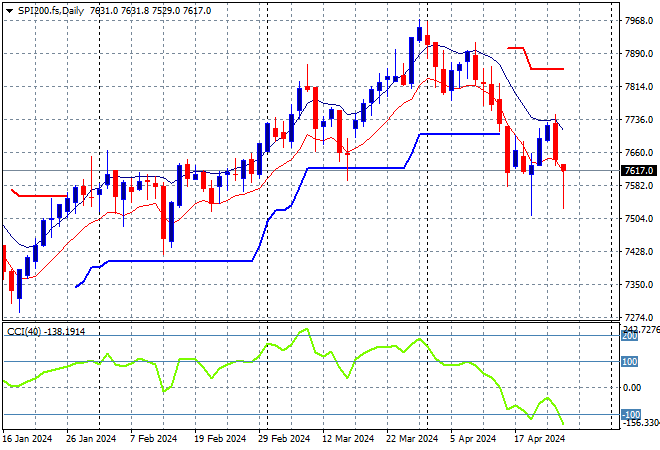660x450 pixels.
Task: Click the 7660.0 price axis label
Action: pos(638,153)
